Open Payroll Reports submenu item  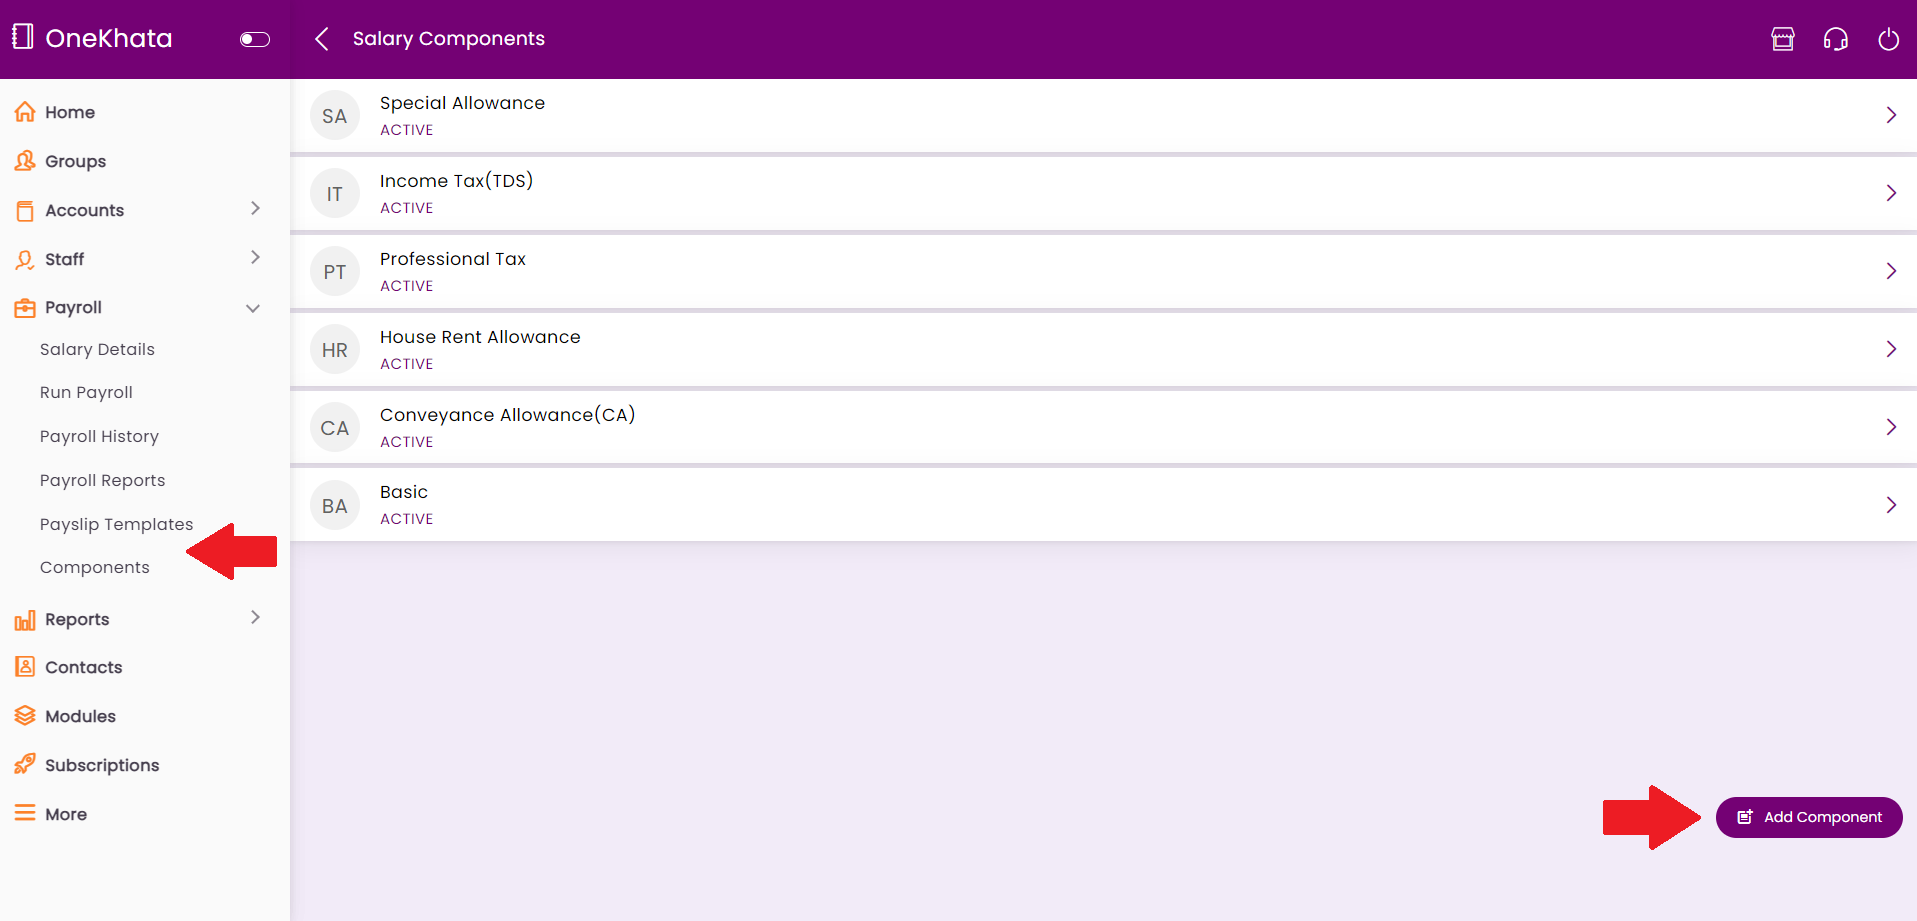102,480
